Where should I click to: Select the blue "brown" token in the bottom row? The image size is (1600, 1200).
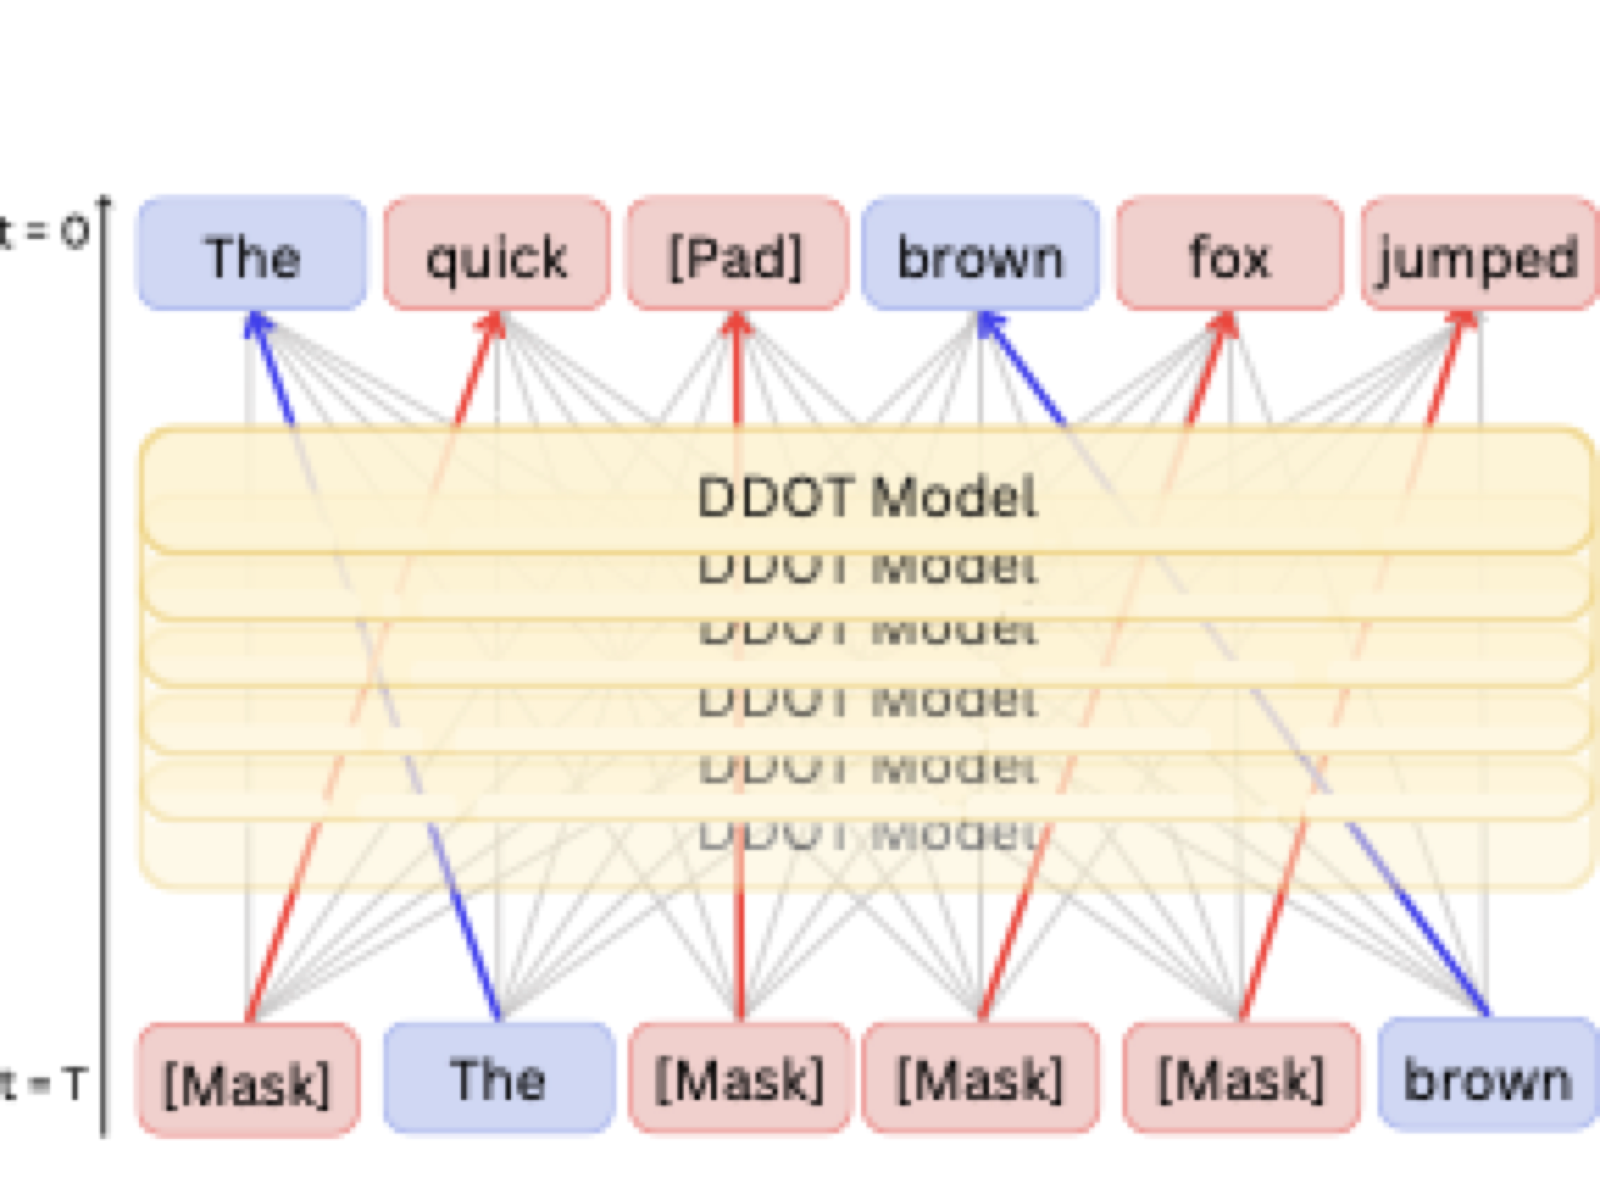1487,1077
